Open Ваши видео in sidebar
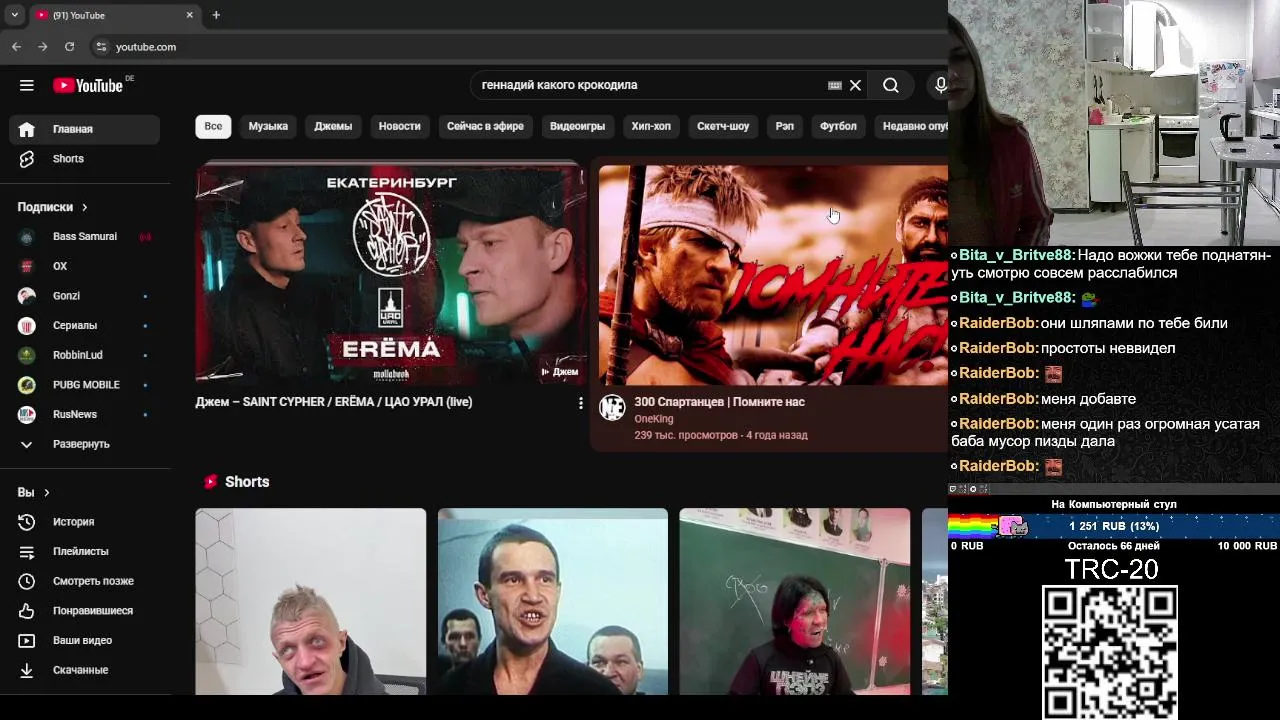Viewport: 1280px width, 720px height. 85,640
